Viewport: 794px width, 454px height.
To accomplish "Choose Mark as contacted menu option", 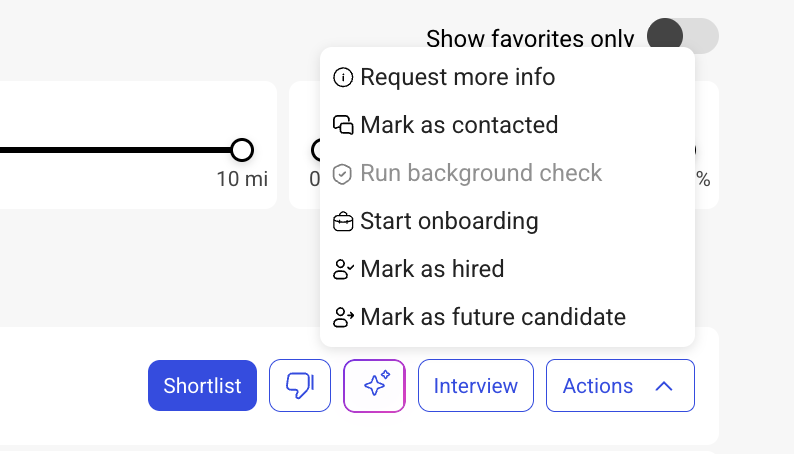I will point(459,125).
